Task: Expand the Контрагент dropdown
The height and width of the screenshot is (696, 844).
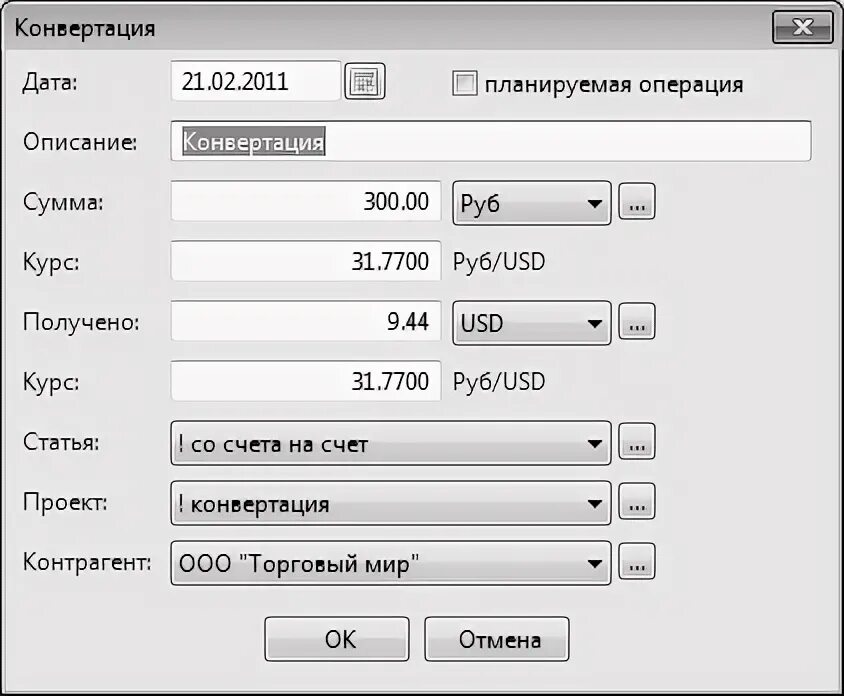Action: [391, 563]
